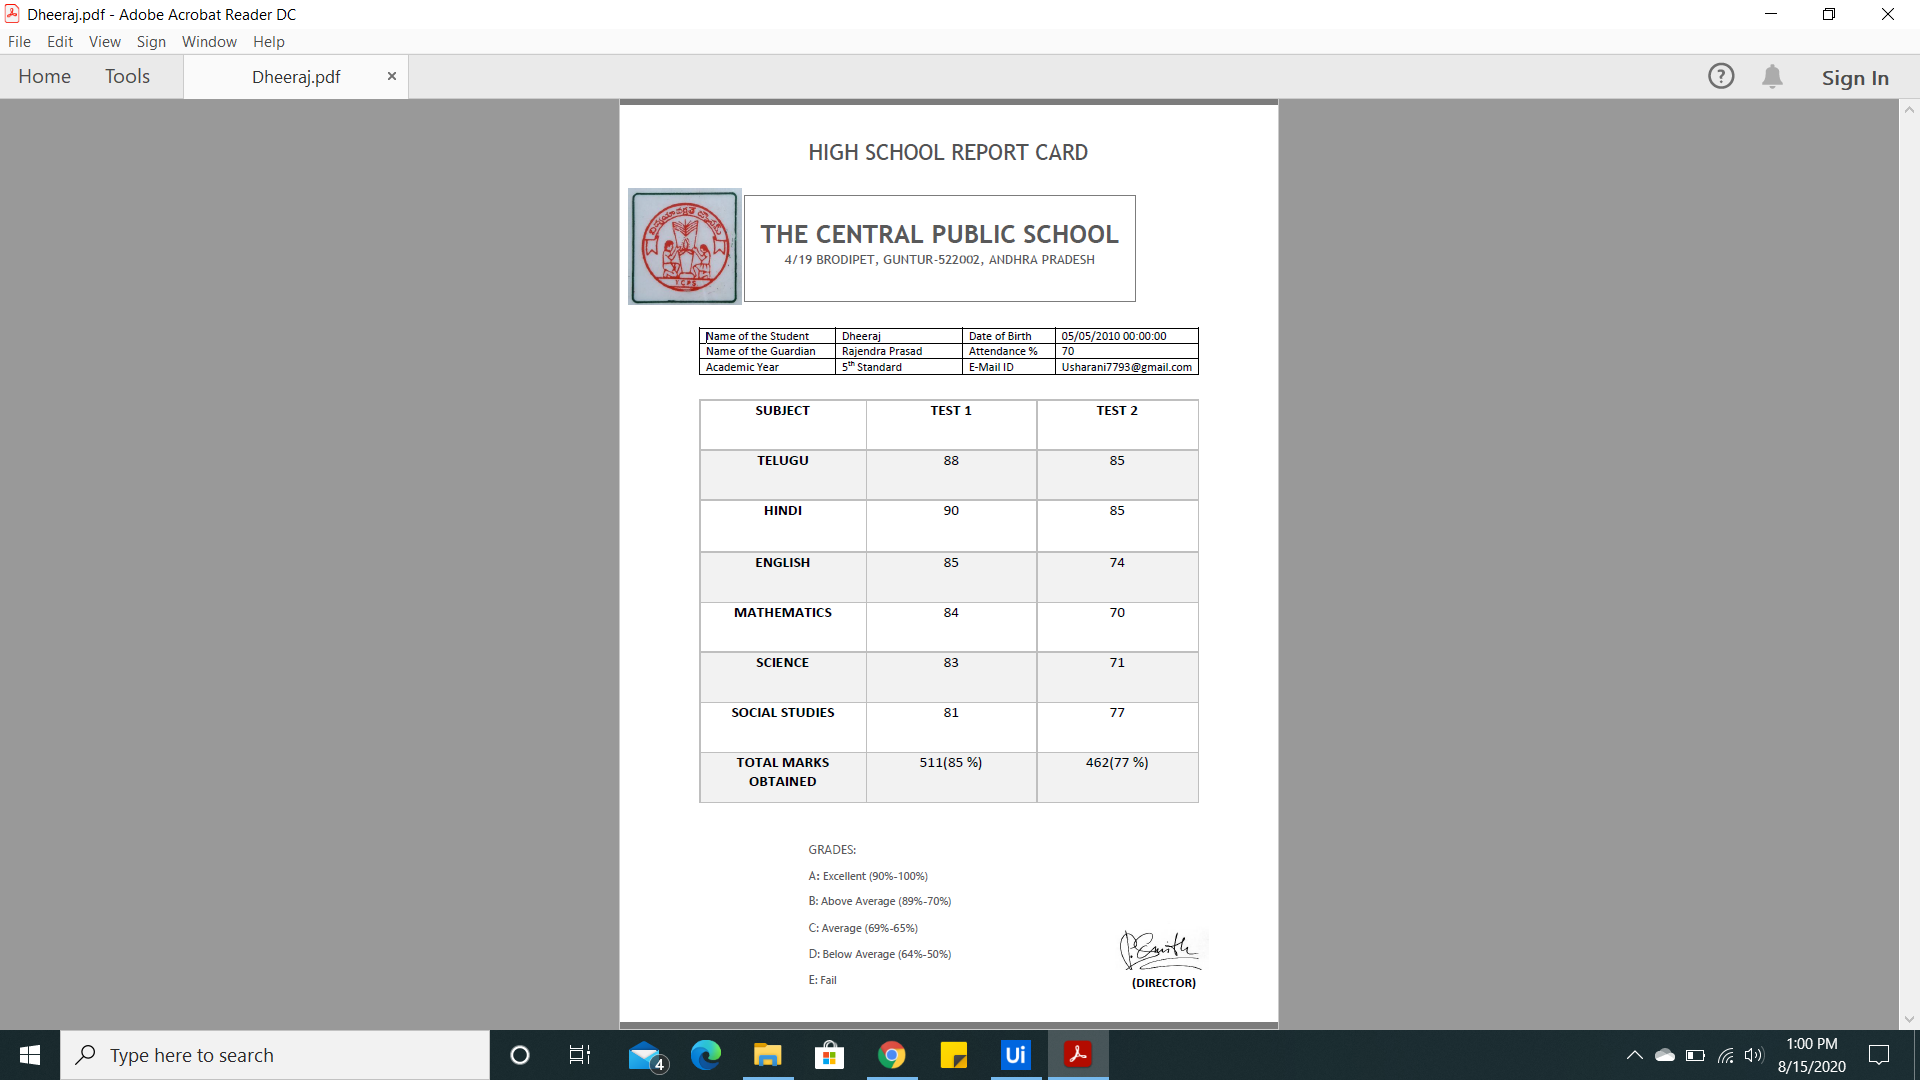
Task: Go to the Home tab
Action: [x=44, y=77]
